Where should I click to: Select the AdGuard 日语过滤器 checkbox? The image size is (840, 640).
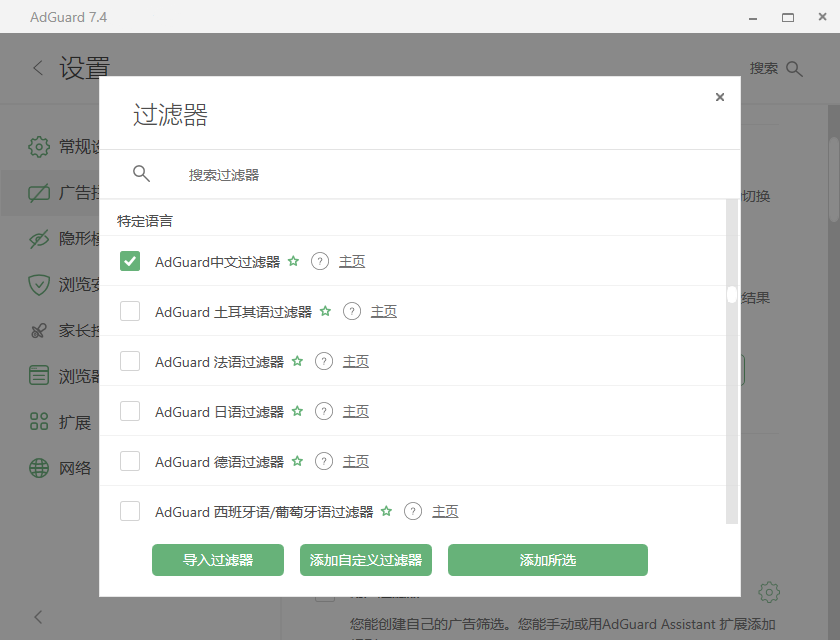[x=130, y=411]
